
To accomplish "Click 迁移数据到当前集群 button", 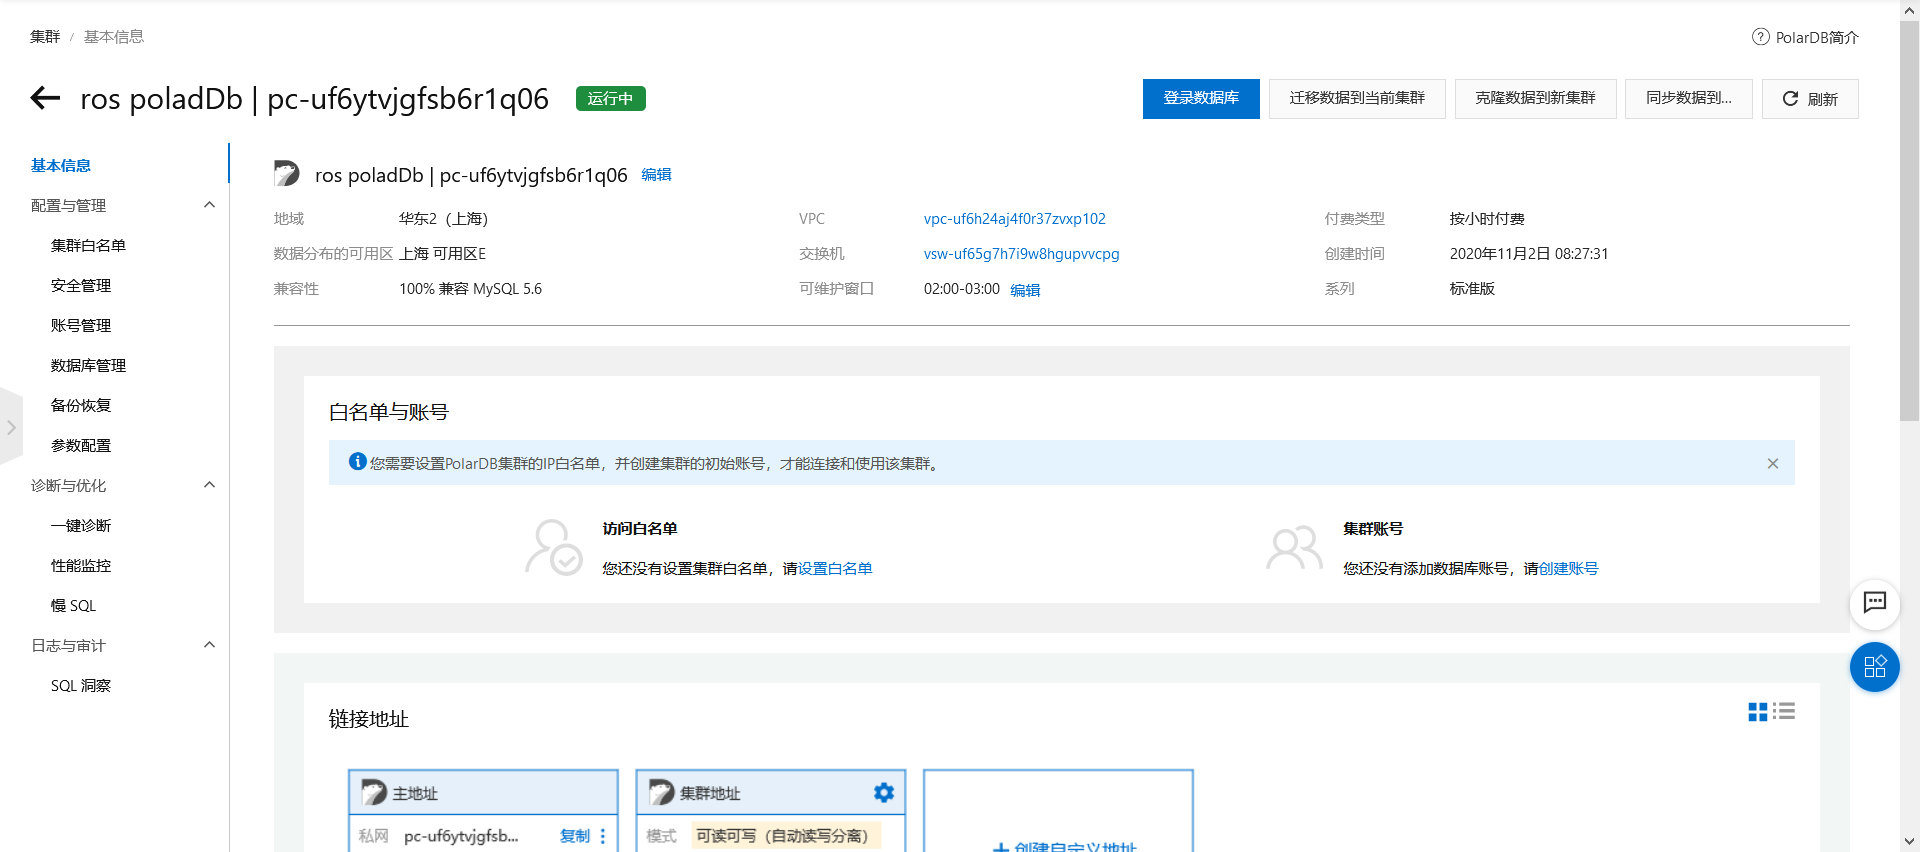I will (x=1357, y=98).
